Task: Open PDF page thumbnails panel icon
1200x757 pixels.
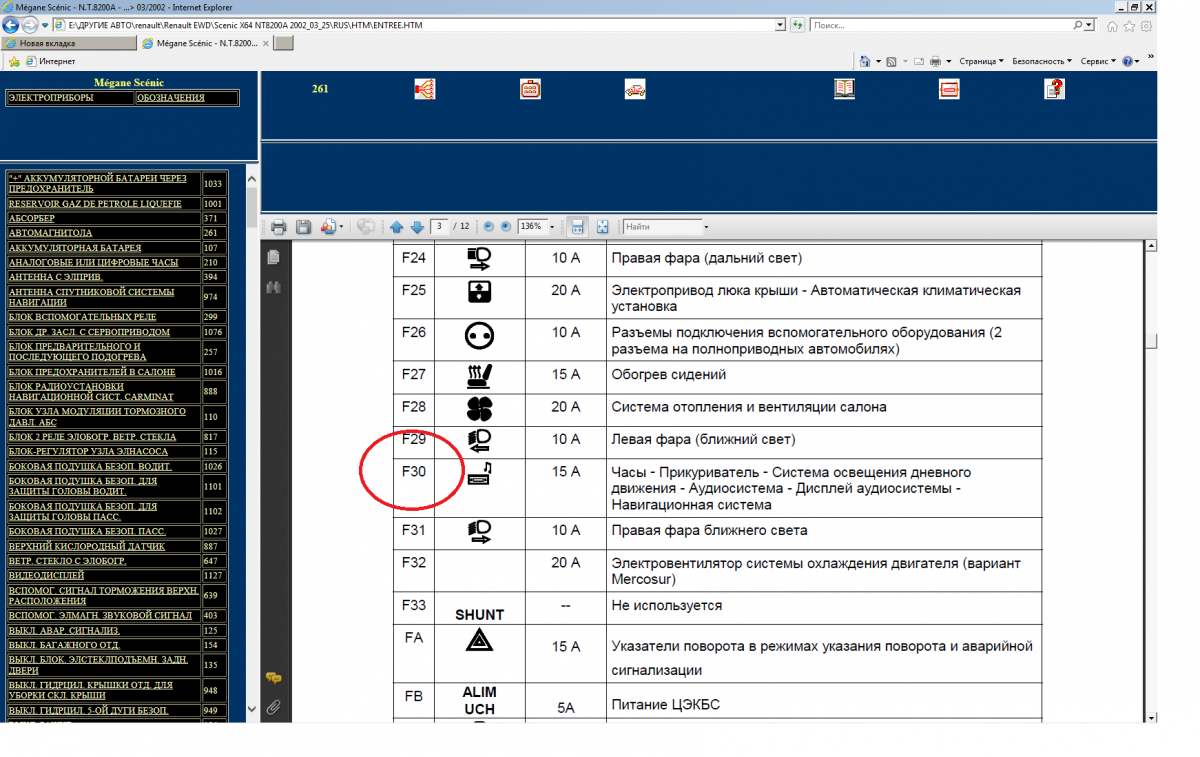Action: tap(273, 258)
